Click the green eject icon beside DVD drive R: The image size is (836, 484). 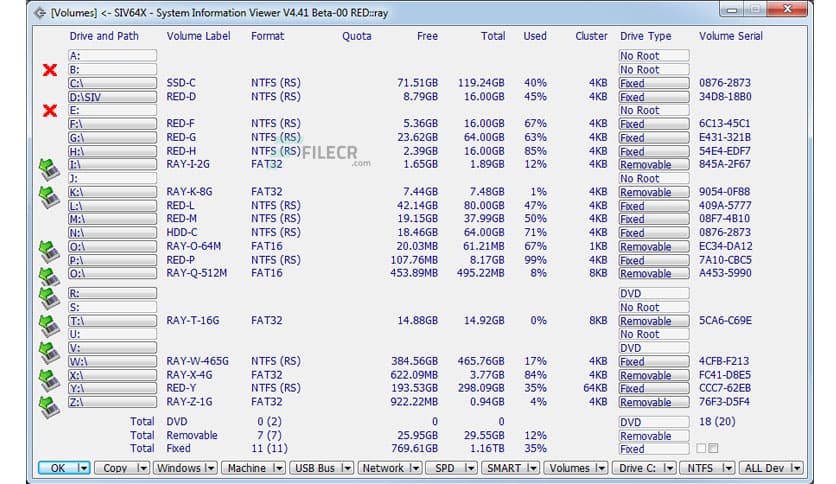click(49, 298)
